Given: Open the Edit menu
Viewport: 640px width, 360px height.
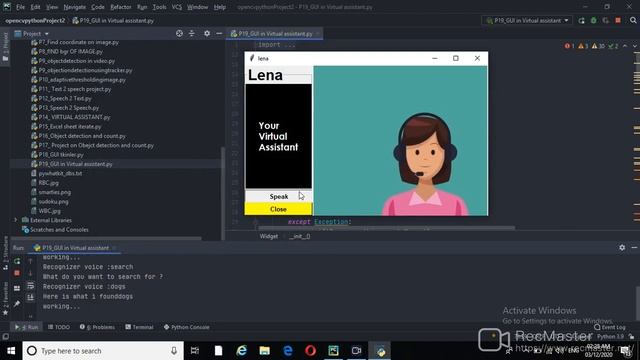Looking at the screenshot, I should [36, 7].
